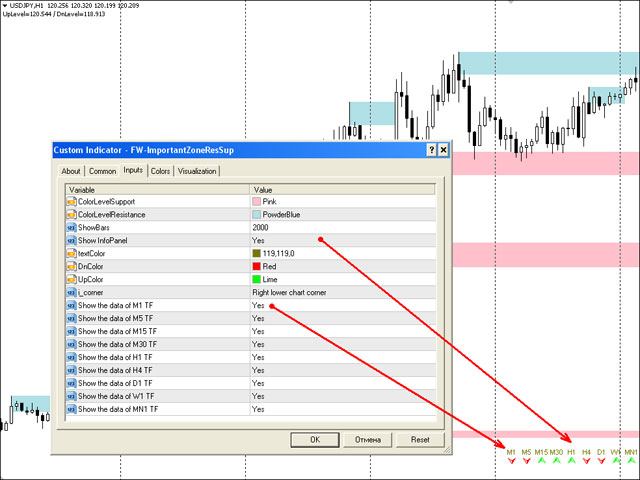The width and height of the screenshot is (640, 480).
Task: Click the red down arrow under D1
Action: (601, 461)
